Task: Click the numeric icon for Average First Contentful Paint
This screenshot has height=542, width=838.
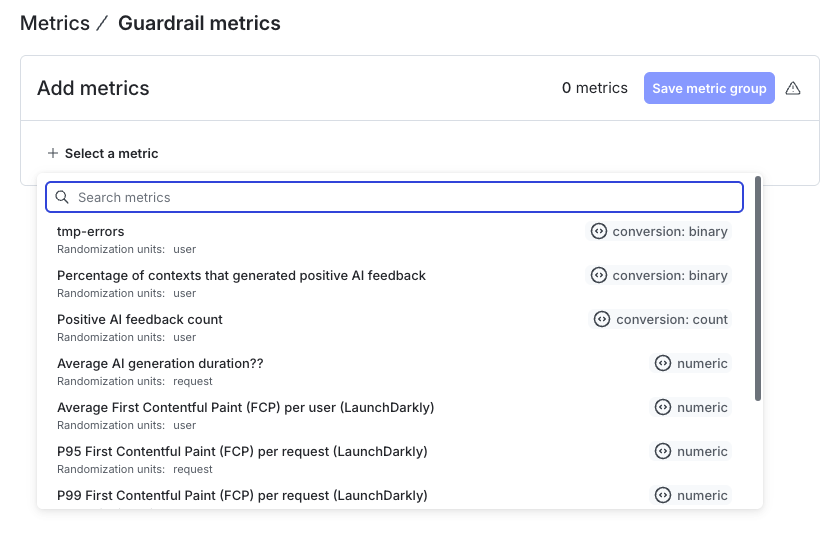Action: pyautogui.click(x=662, y=407)
